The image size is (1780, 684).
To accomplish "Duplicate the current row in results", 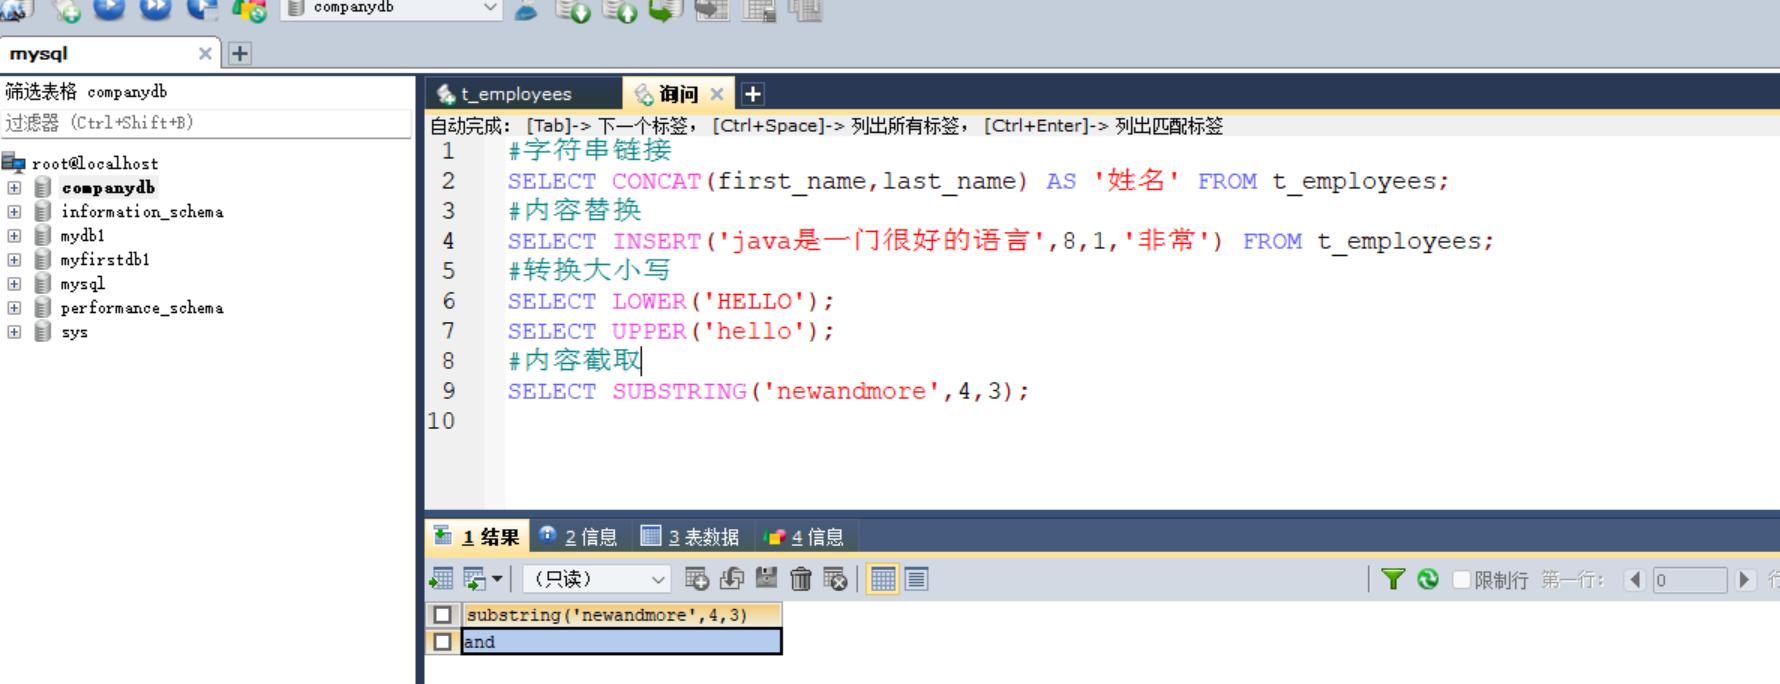I will click(732, 579).
